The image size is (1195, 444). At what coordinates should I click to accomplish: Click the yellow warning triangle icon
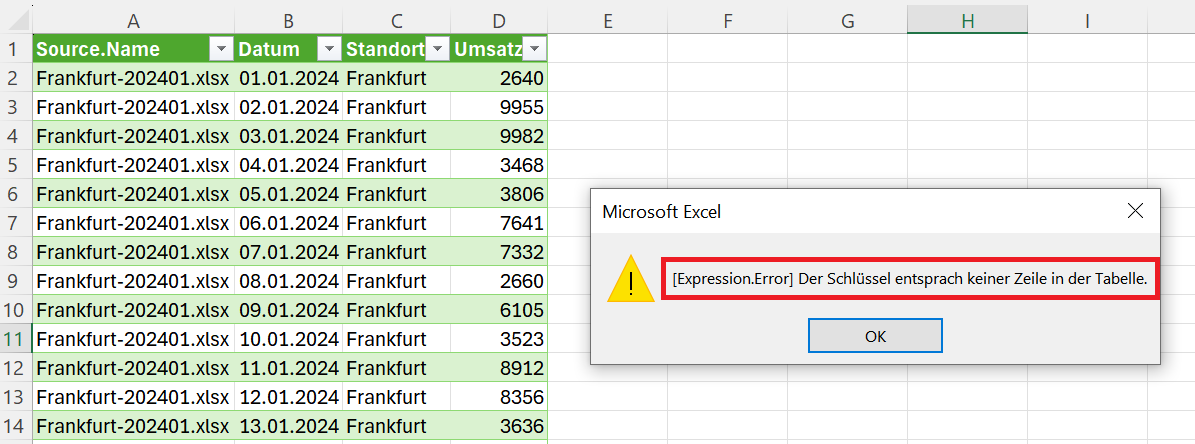click(630, 279)
